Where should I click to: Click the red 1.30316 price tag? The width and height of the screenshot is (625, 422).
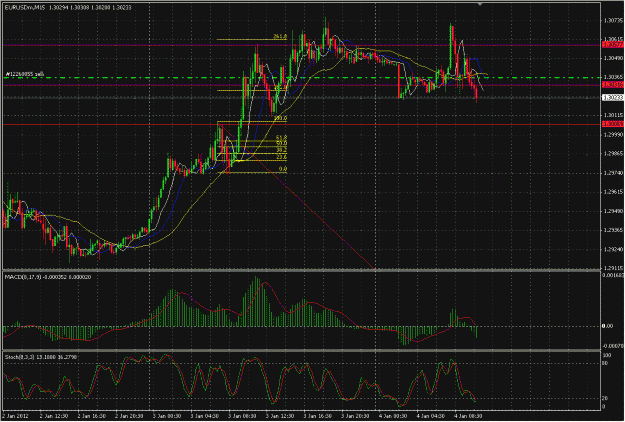point(612,84)
